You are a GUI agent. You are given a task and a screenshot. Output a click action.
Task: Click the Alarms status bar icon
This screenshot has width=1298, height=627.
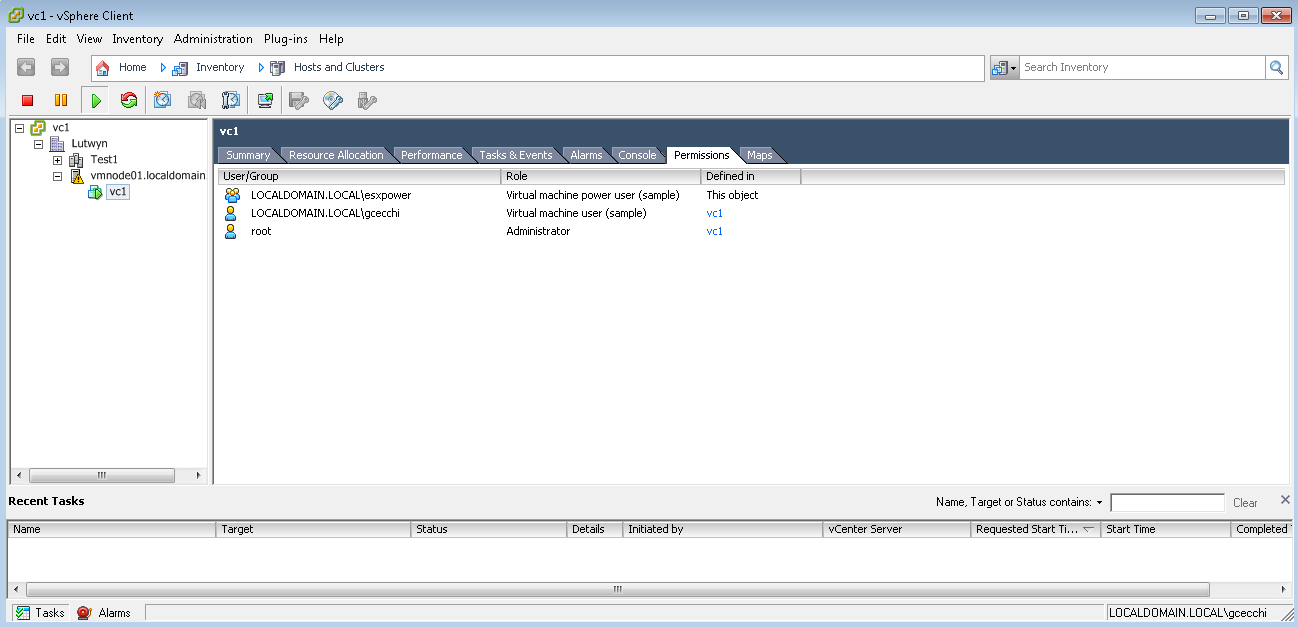(x=85, y=613)
